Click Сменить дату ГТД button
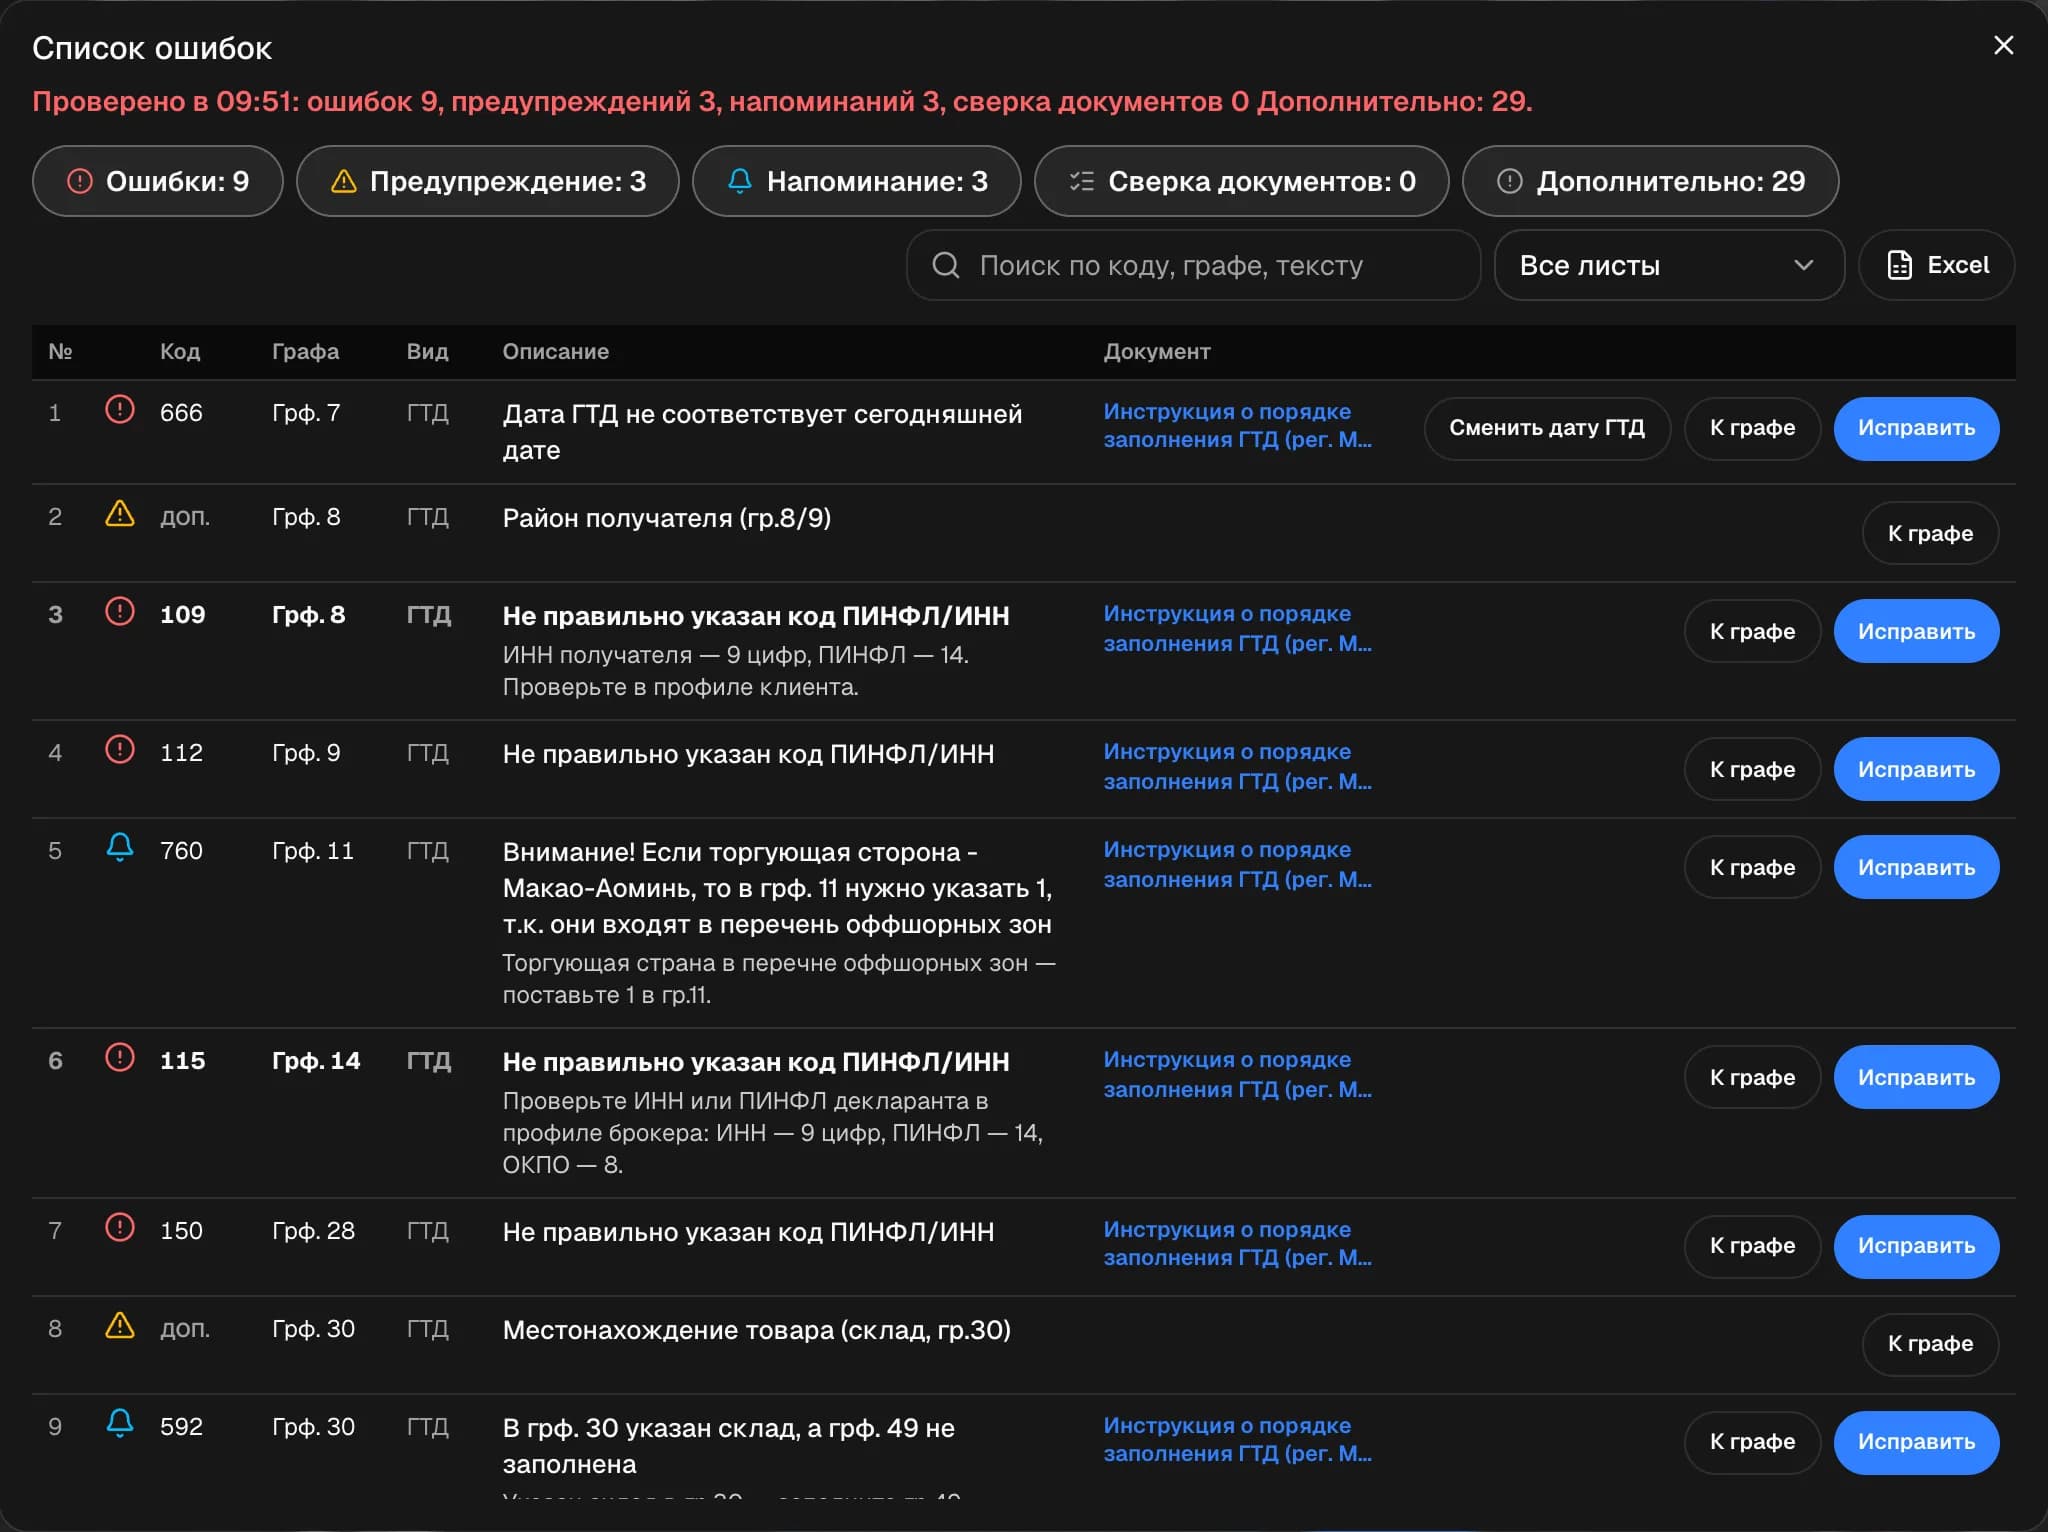 pyautogui.click(x=1547, y=428)
